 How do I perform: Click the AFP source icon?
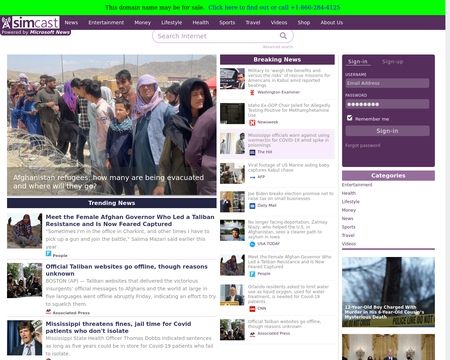coord(252,177)
